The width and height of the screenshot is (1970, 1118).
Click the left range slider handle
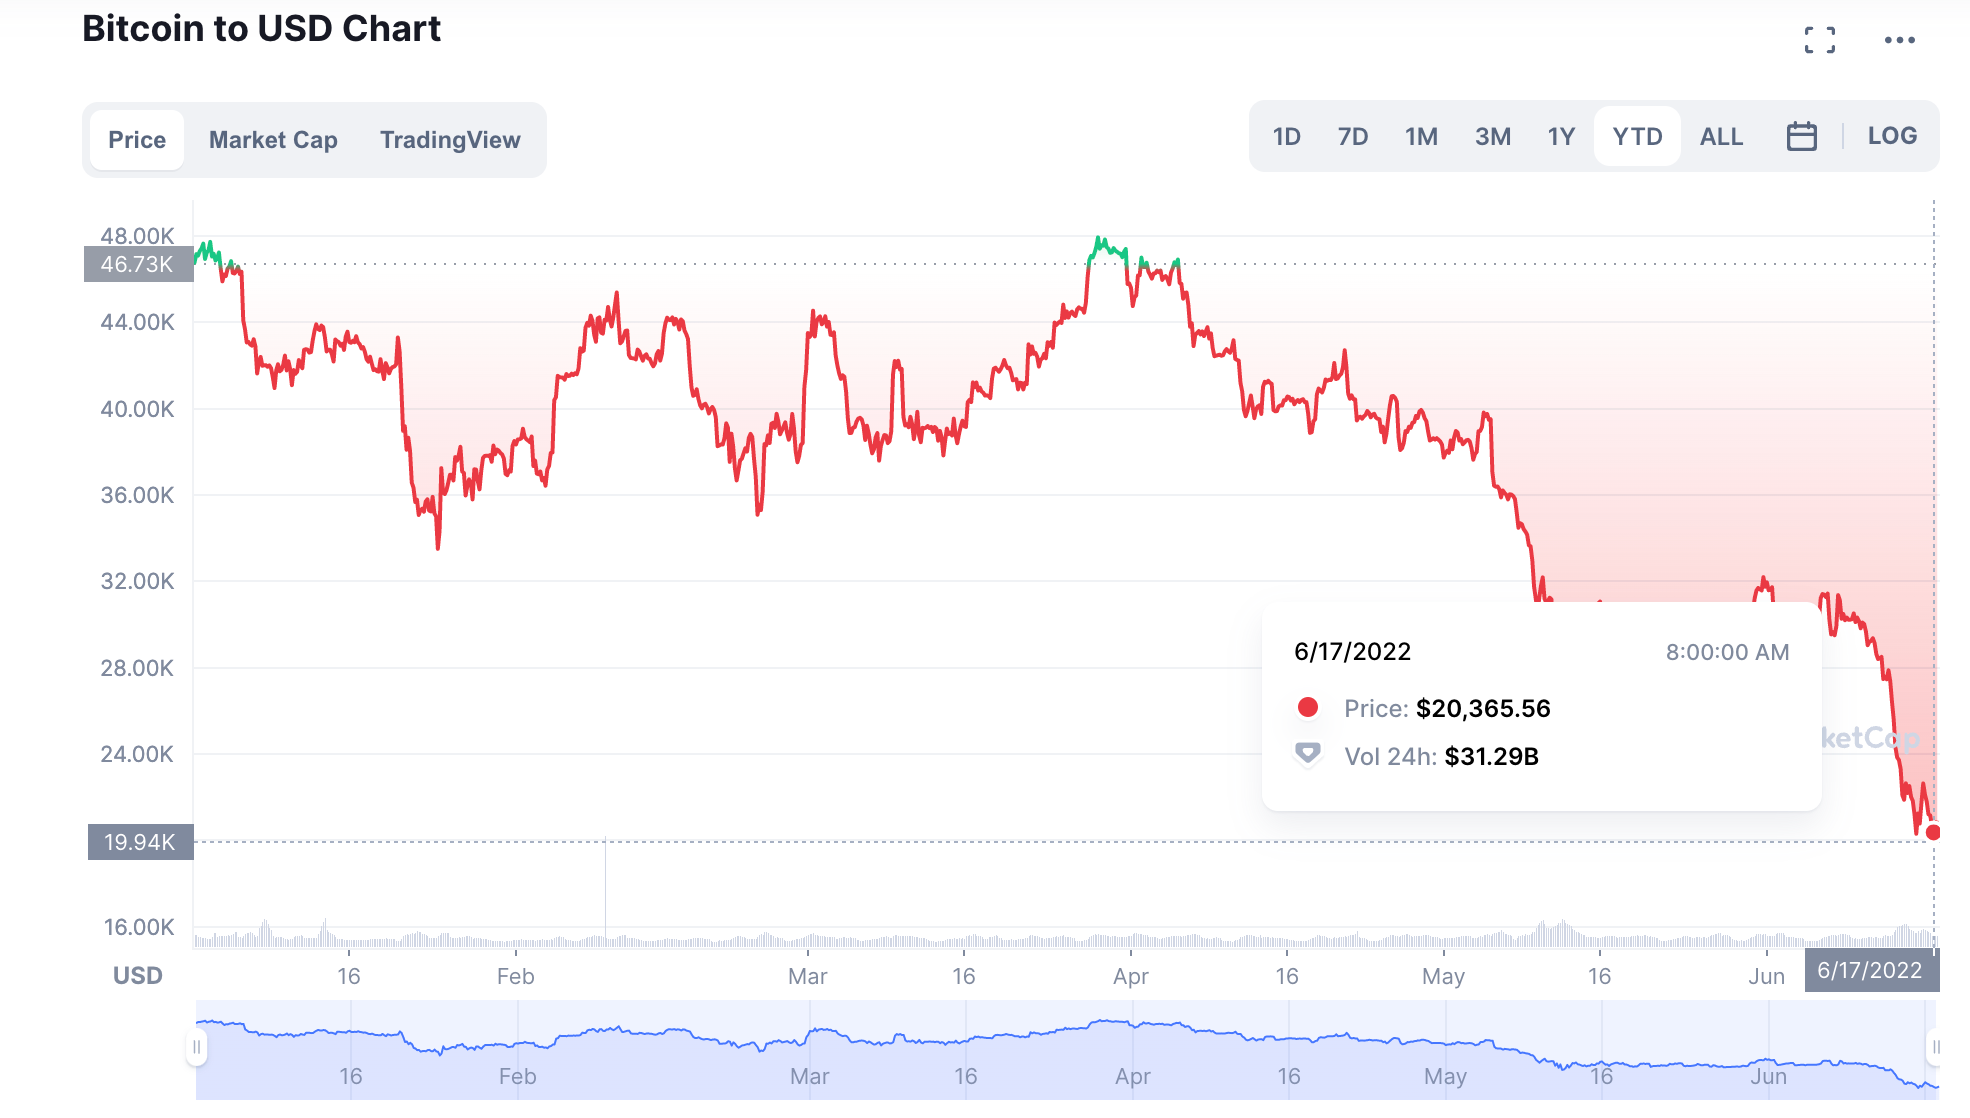(x=197, y=1047)
